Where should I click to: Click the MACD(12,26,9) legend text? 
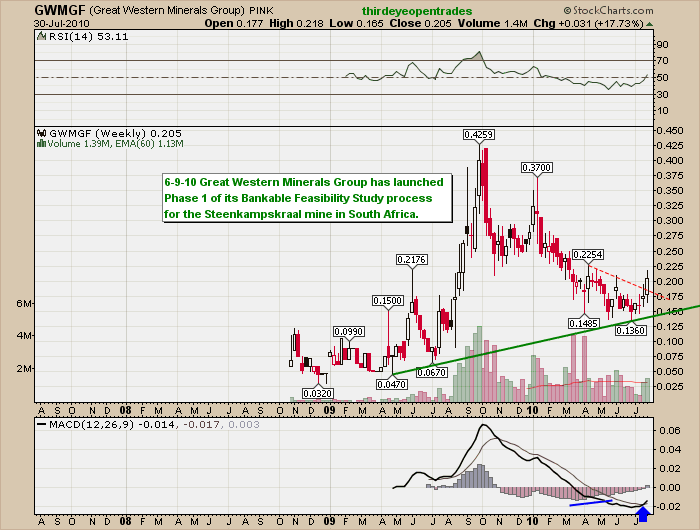(x=154, y=425)
